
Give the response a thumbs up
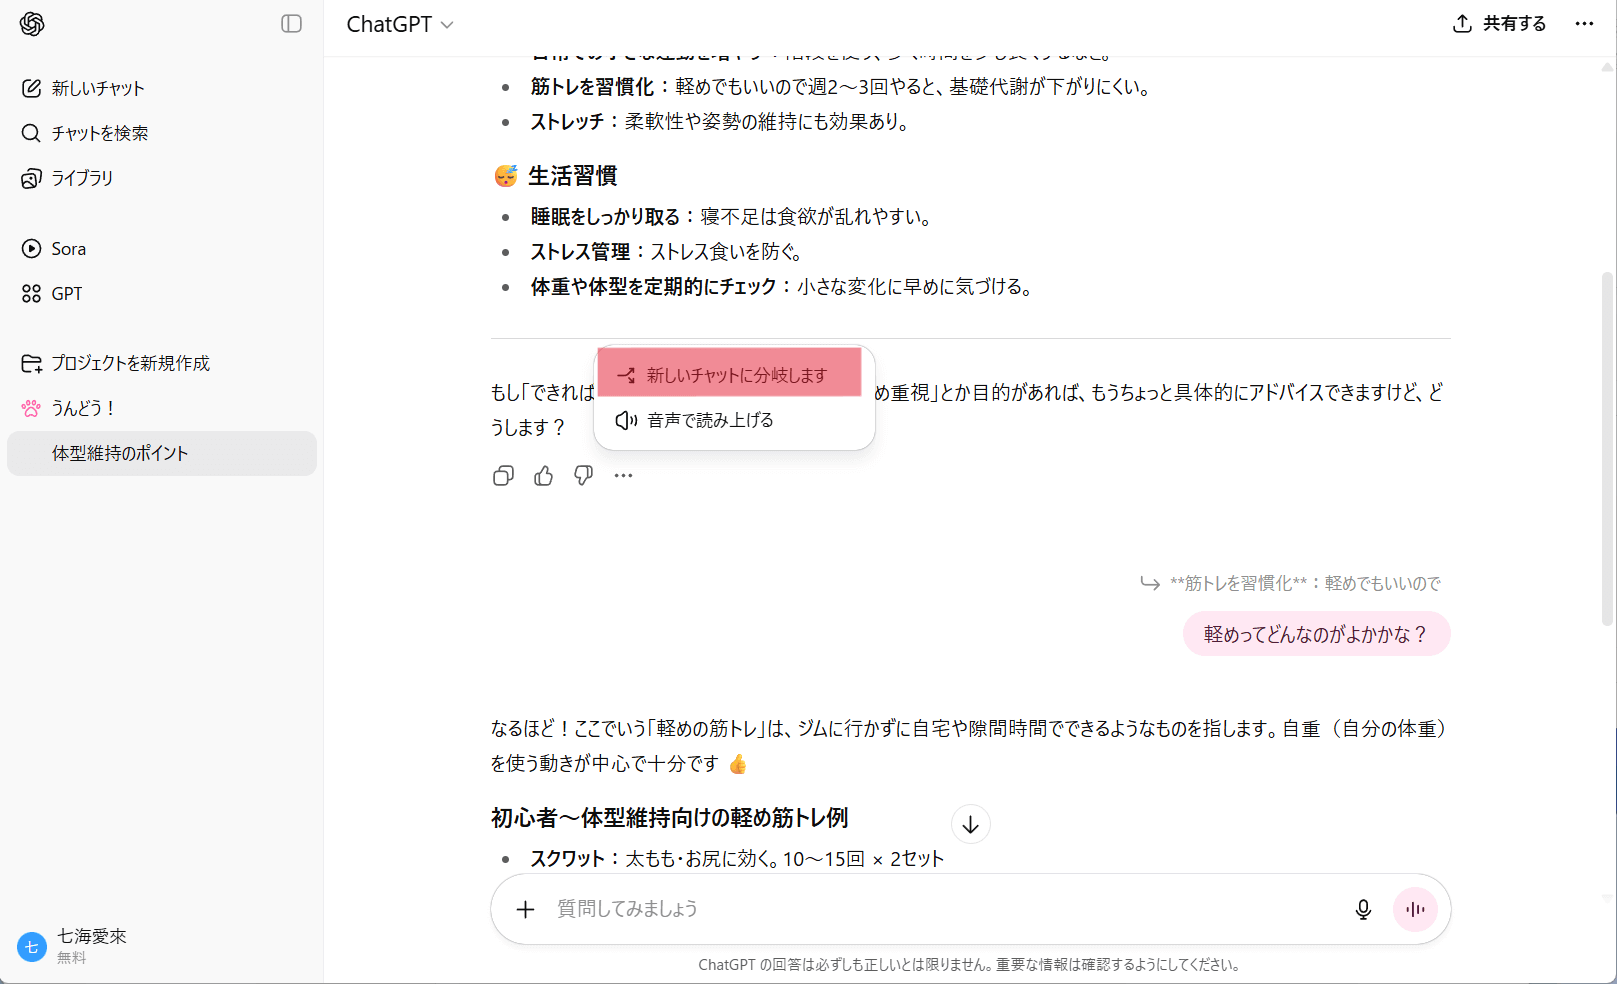pyautogui.click(x=544, y=476)
